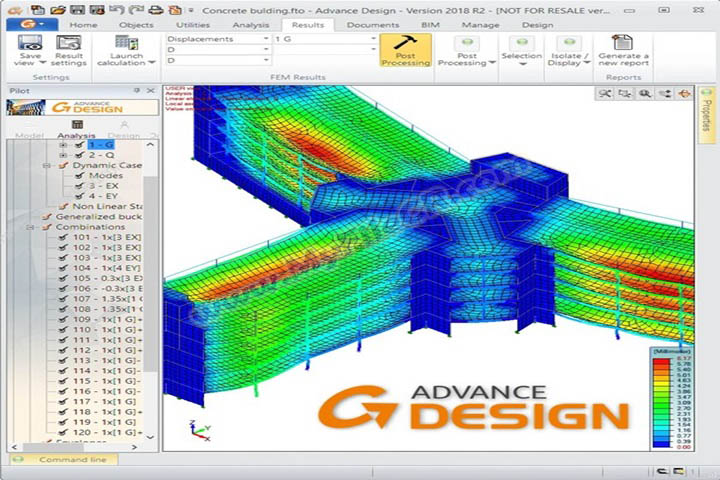
Task: Toggle the check mark for 3 - EX
Action: click(x=79, y=186)
